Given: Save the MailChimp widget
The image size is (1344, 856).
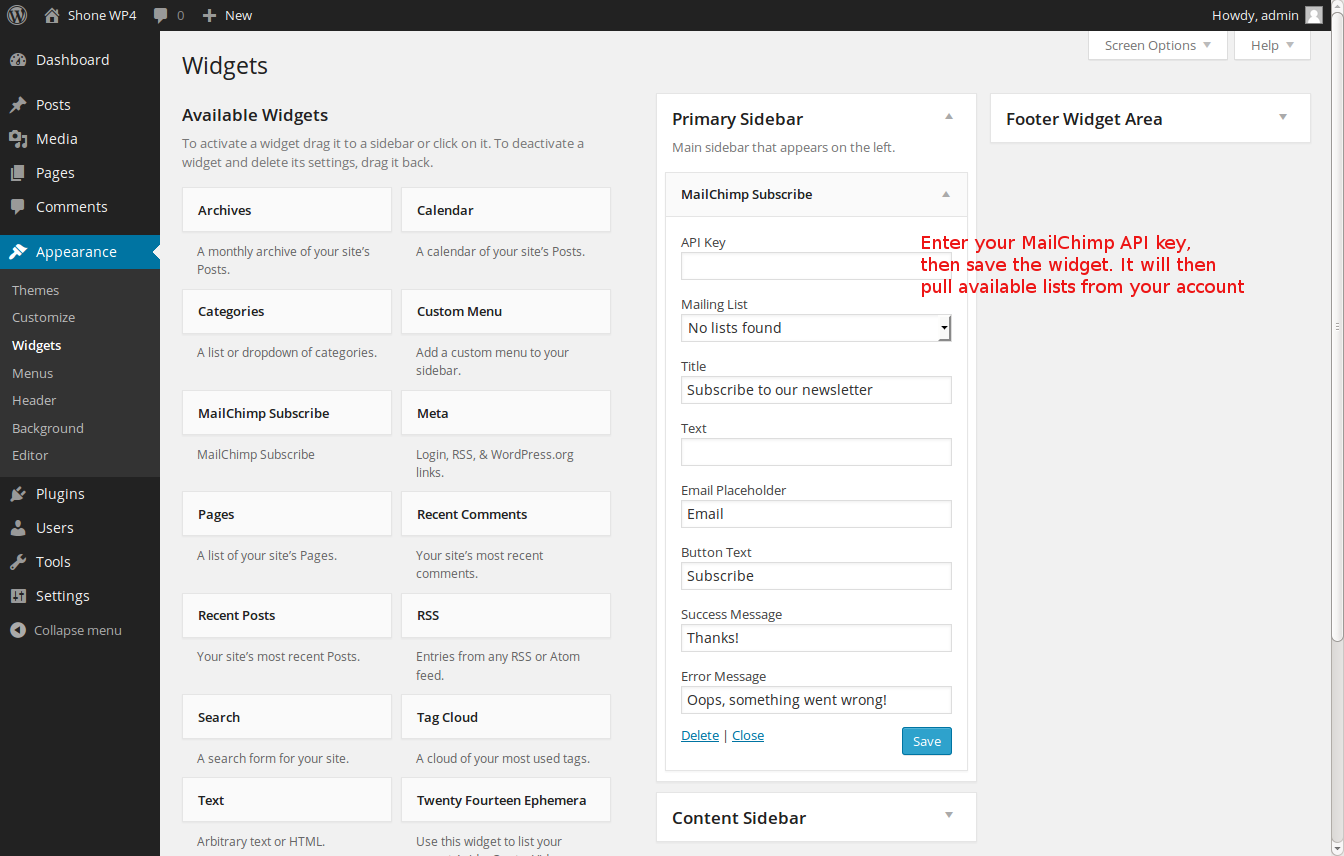Looking at the screenshot, I should [x=927, y=741].
